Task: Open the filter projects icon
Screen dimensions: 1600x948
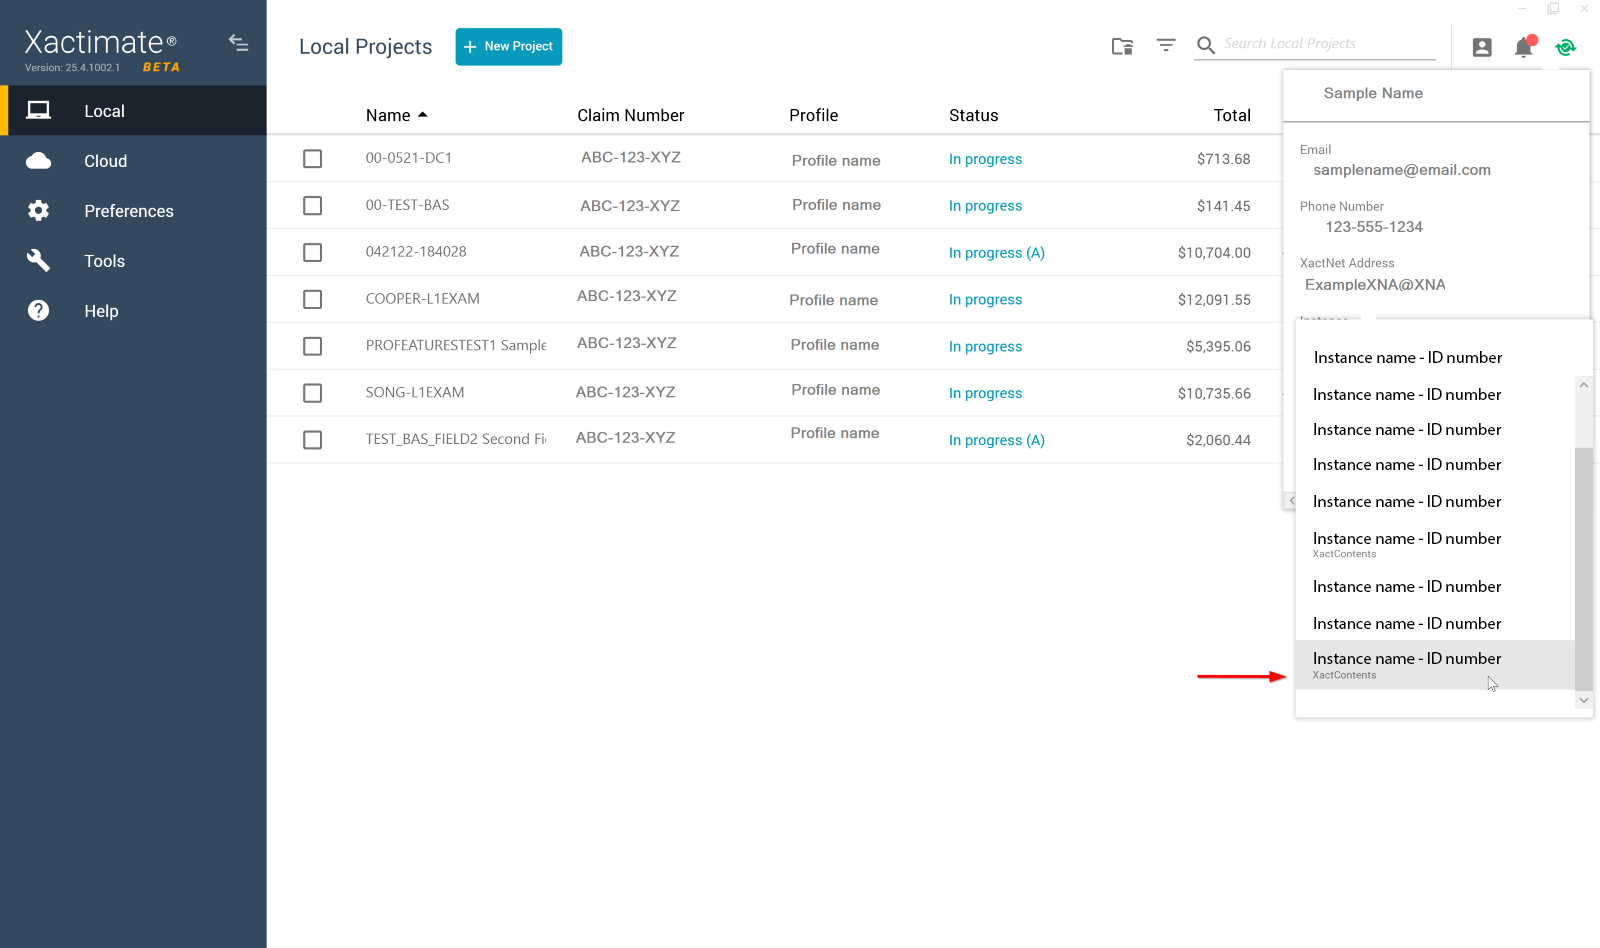Action: click(1166, 45)
